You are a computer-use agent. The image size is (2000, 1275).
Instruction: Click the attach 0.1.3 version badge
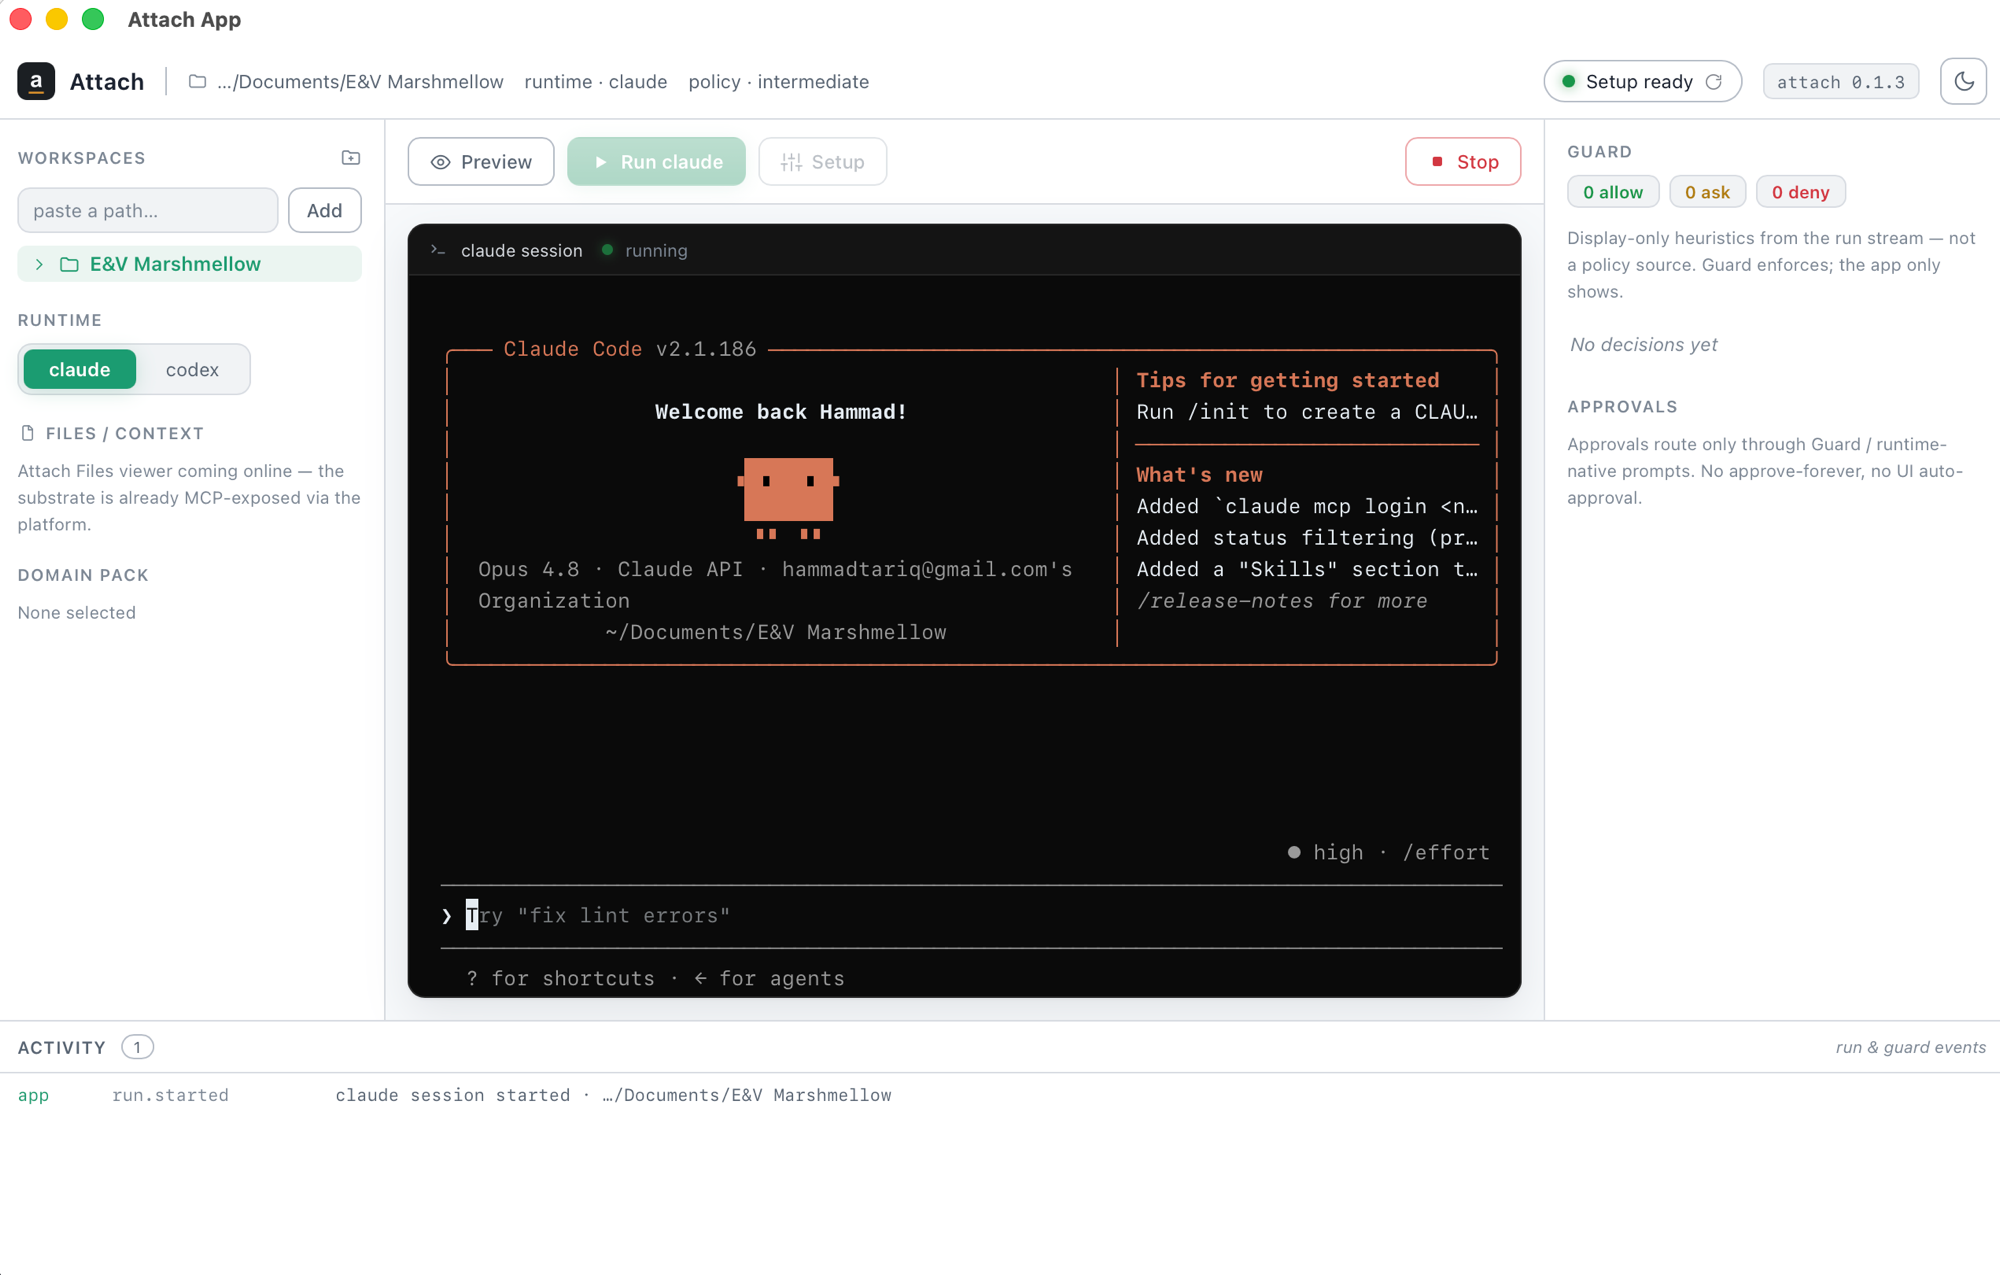1840,82
